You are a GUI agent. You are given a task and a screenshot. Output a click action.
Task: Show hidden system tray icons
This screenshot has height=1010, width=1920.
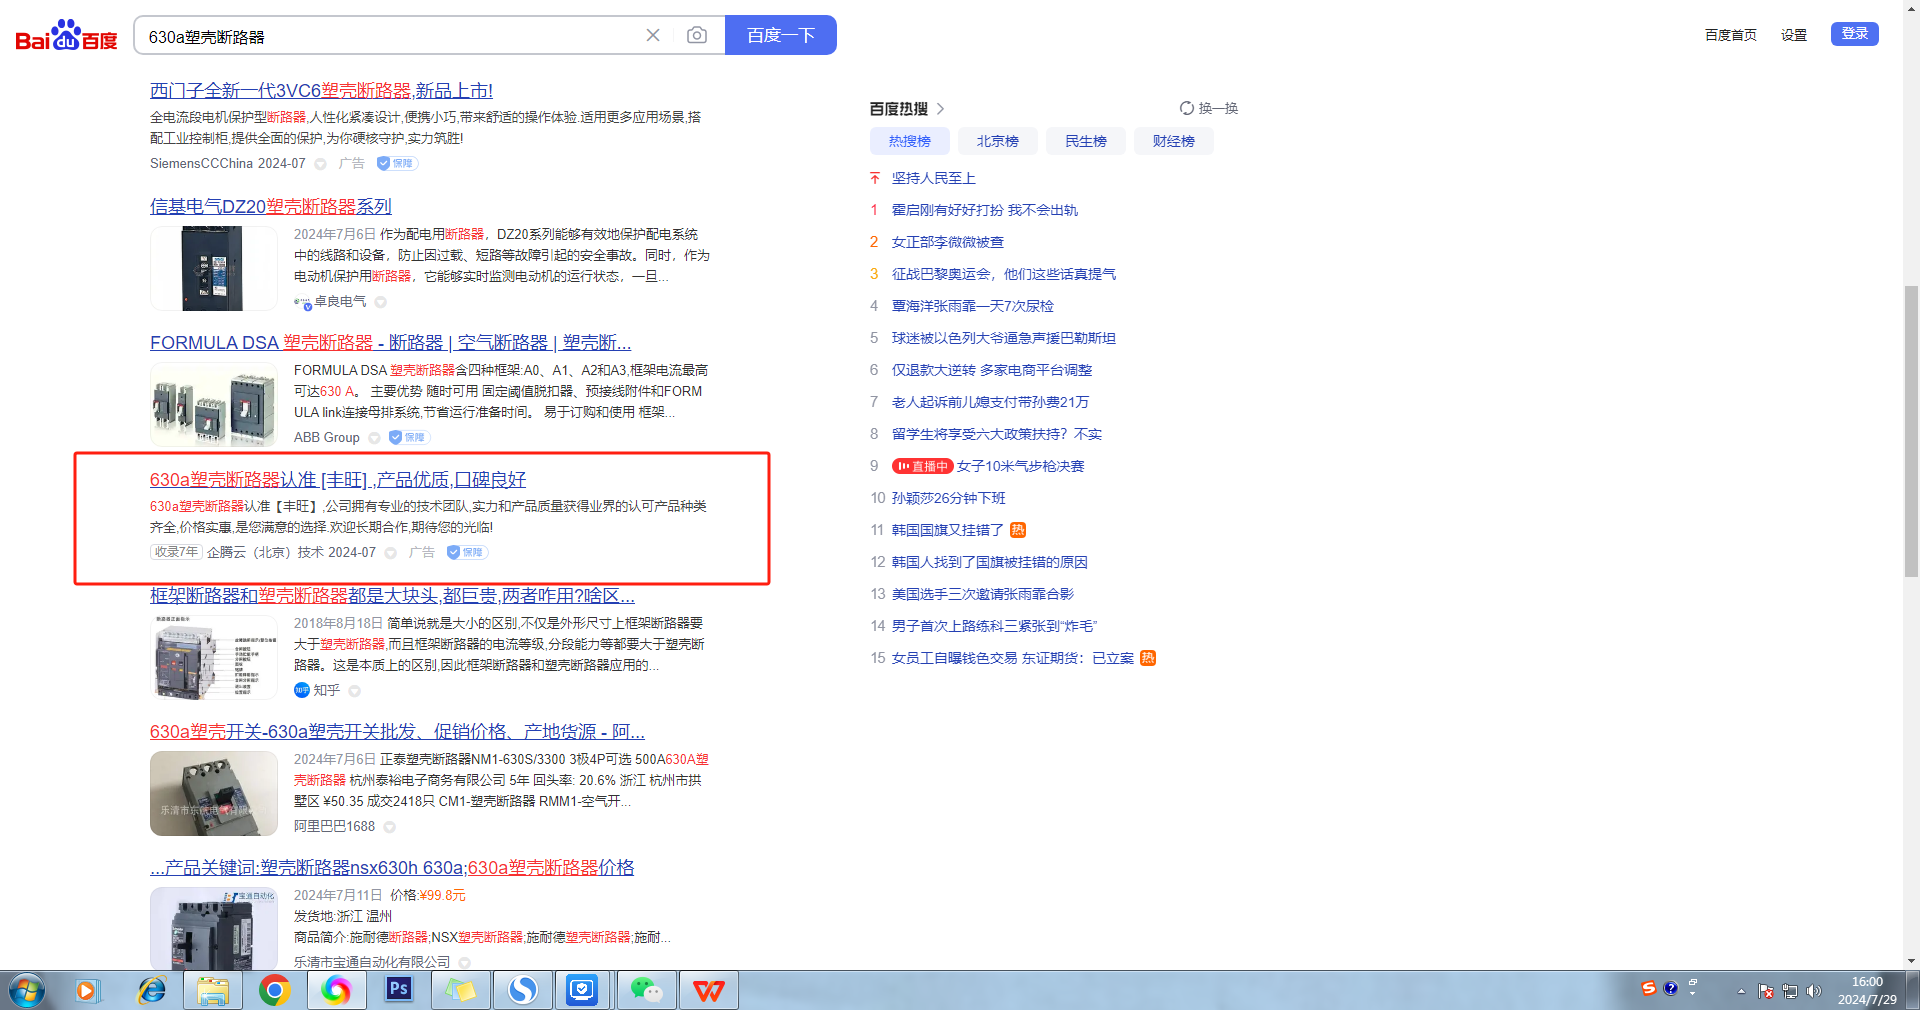click(1741, 991)
